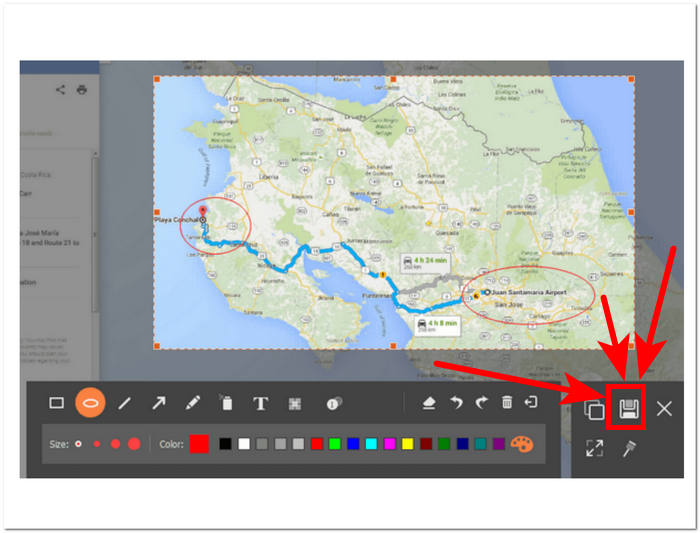This screenshot has height=533, width=700.
Task: Pin the screenshot to screen
Action: pos(629,449)
